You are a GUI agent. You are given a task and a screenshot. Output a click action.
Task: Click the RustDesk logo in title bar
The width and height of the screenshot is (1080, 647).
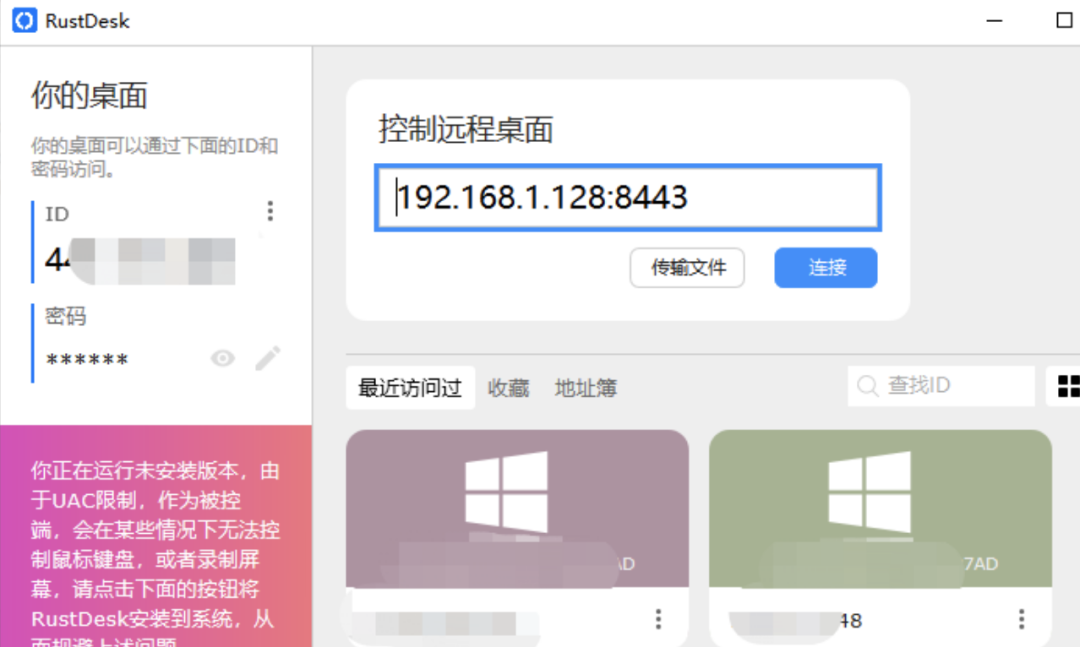25,21
